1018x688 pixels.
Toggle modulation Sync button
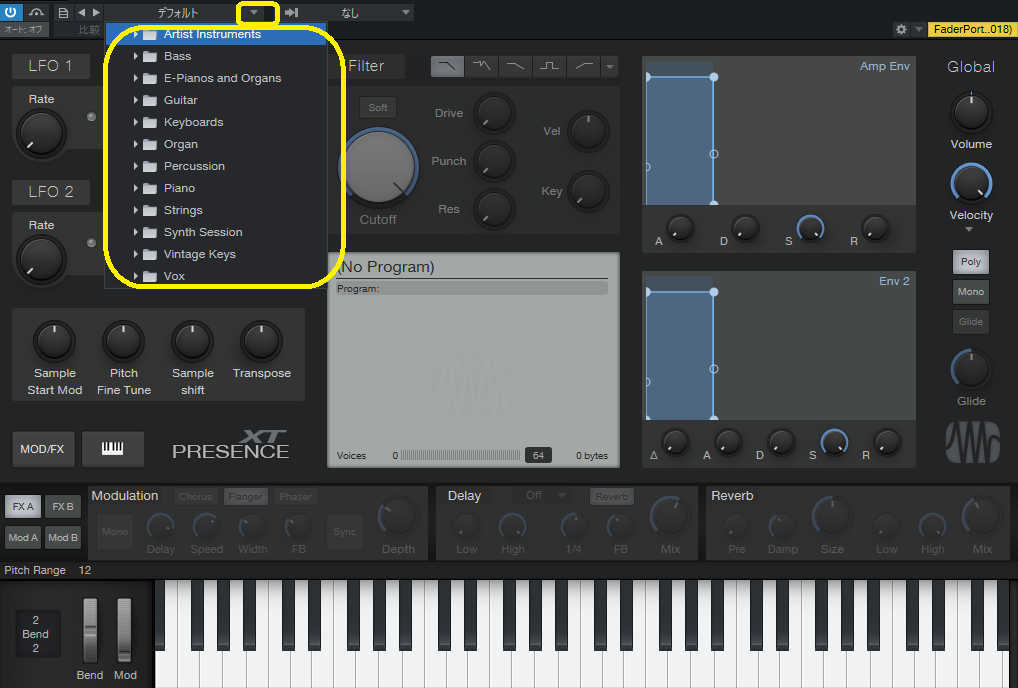click(x=345, y=532)
